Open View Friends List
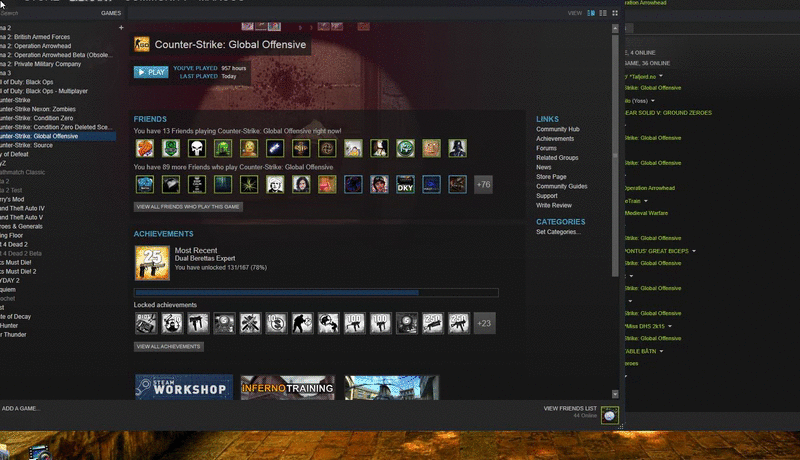Image resolution: width=800 pixels, height=460 pixels. pos(570,408)
